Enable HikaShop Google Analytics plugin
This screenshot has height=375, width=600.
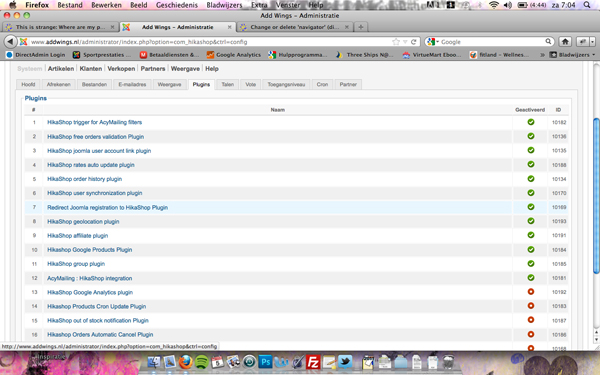(531, 292)
